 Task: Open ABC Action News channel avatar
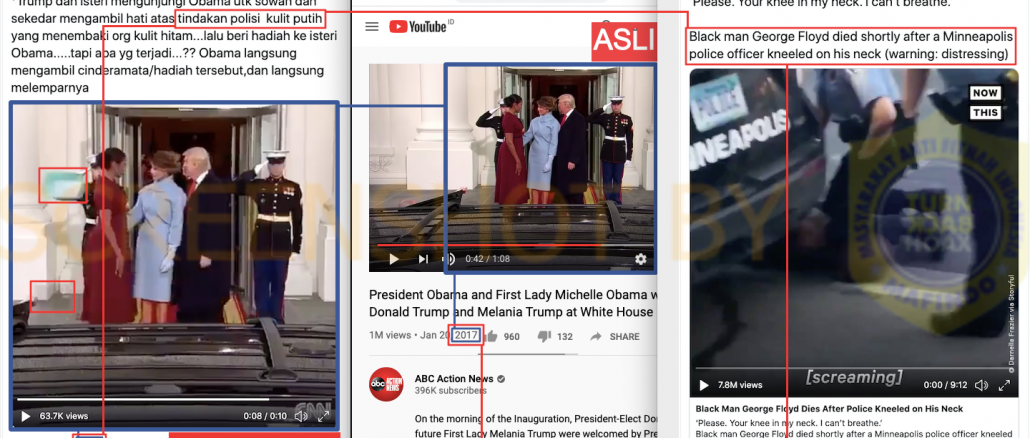(x=386, y=384)
